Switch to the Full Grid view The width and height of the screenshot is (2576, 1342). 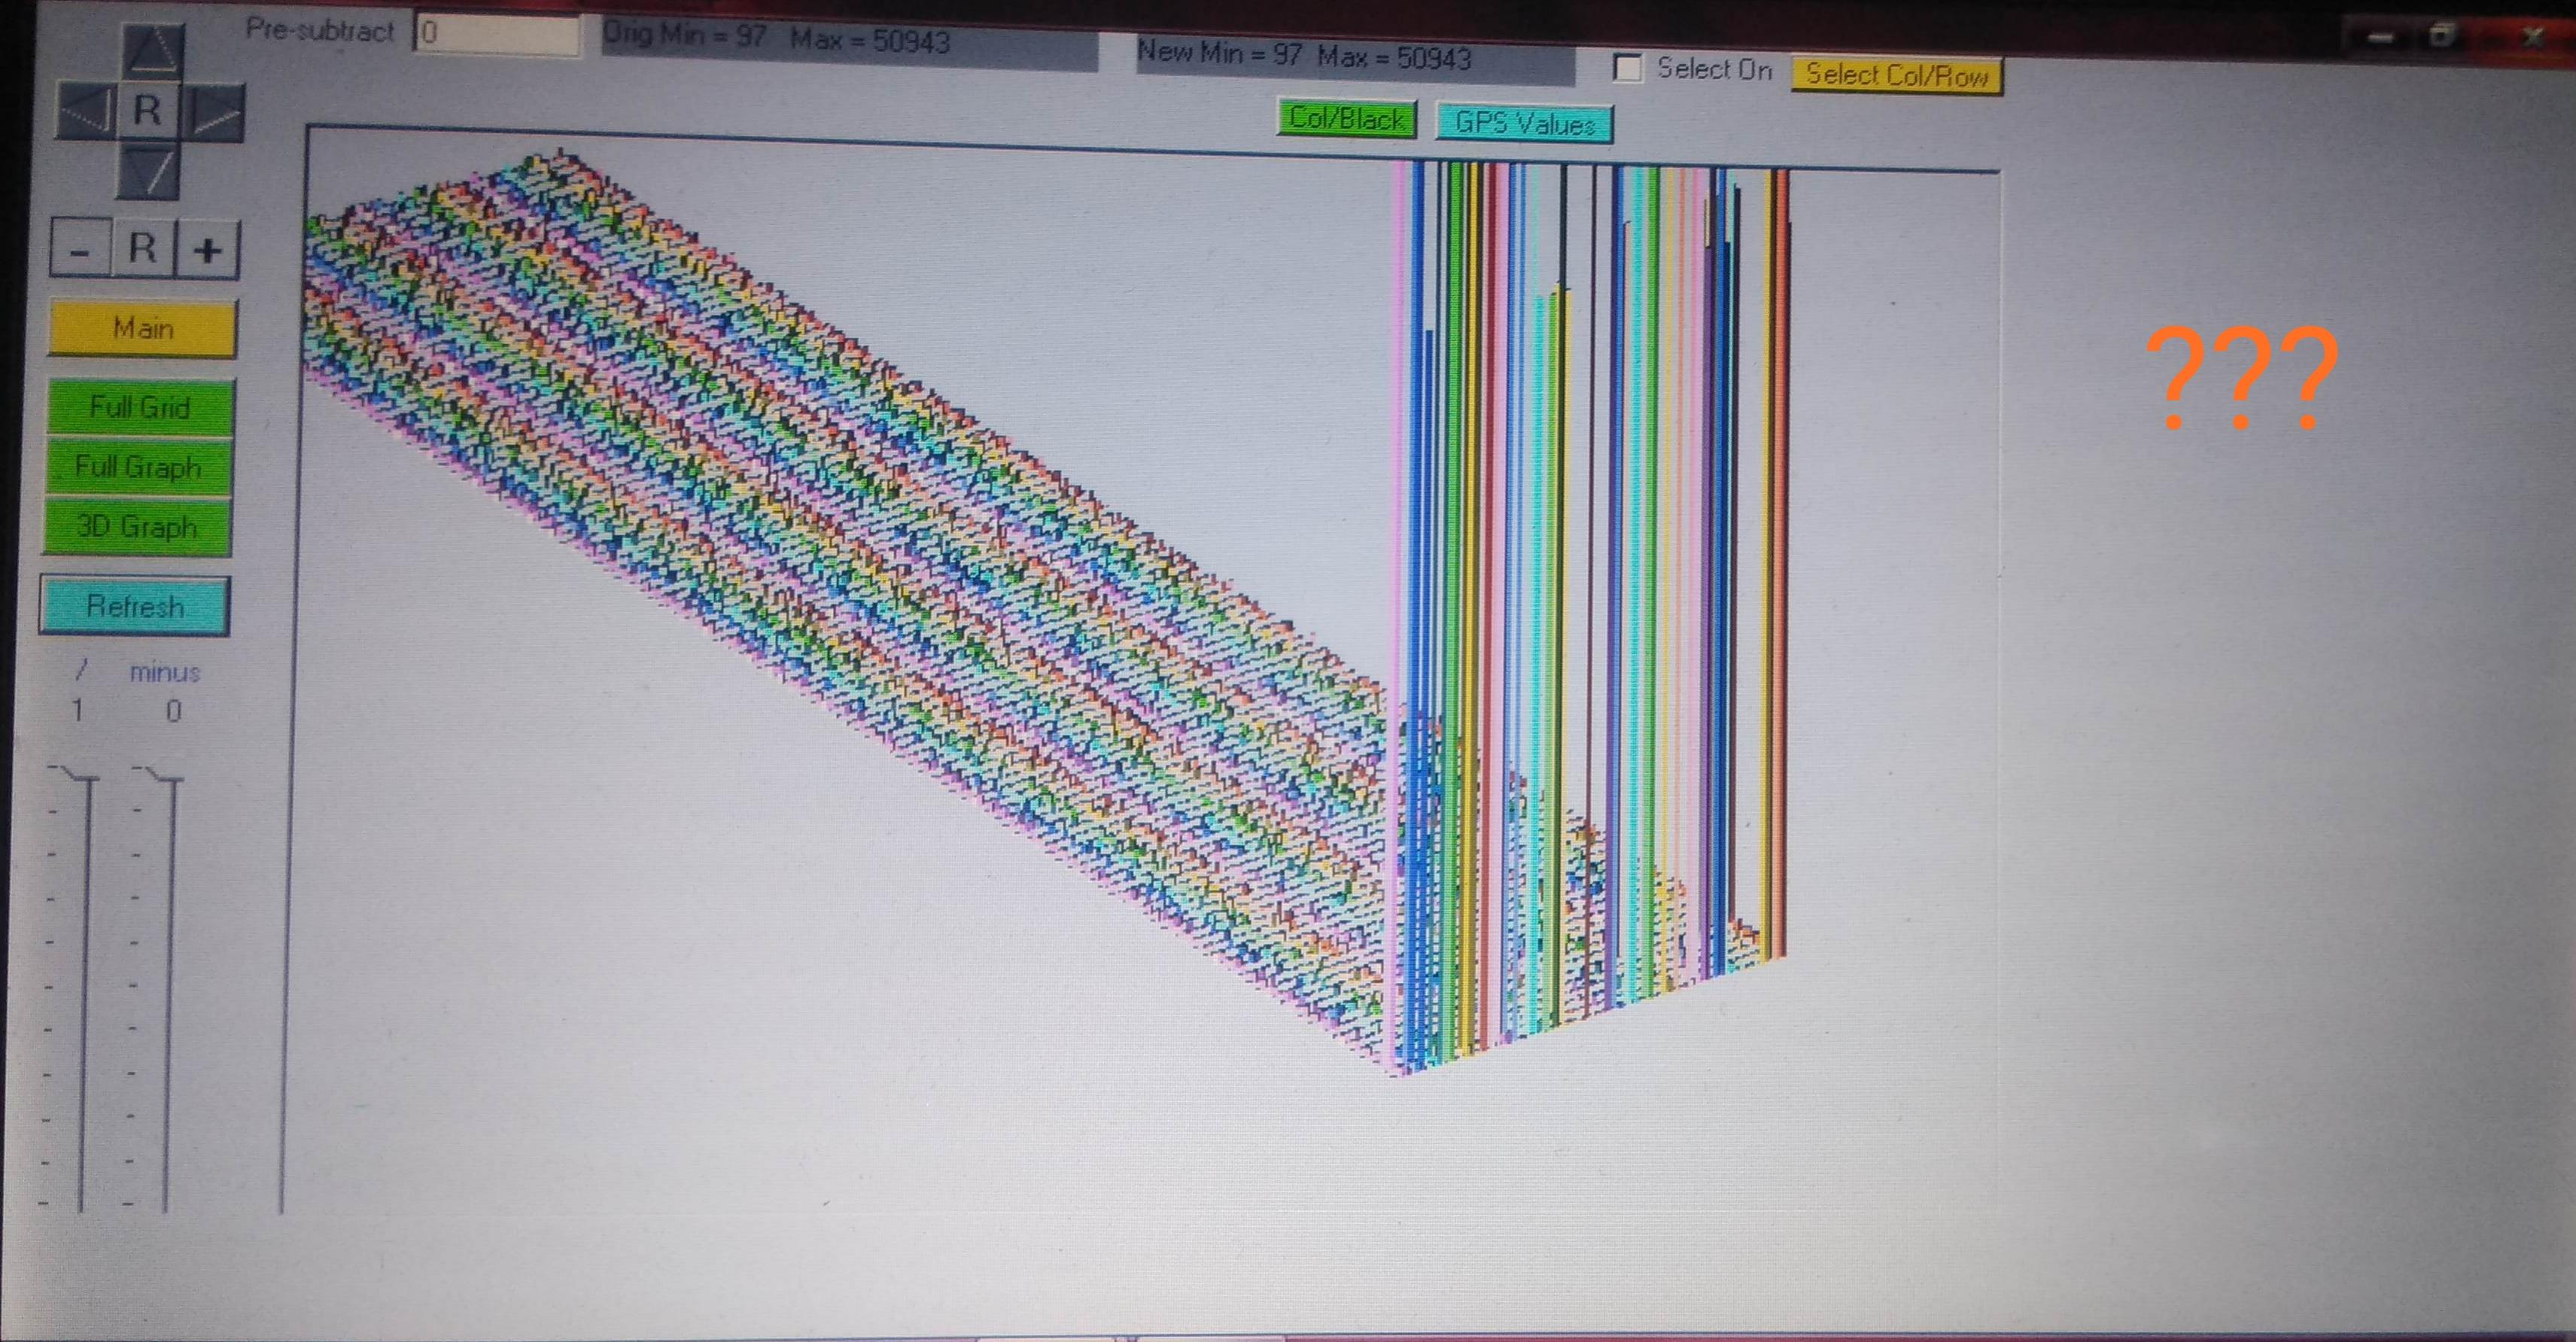139,408
